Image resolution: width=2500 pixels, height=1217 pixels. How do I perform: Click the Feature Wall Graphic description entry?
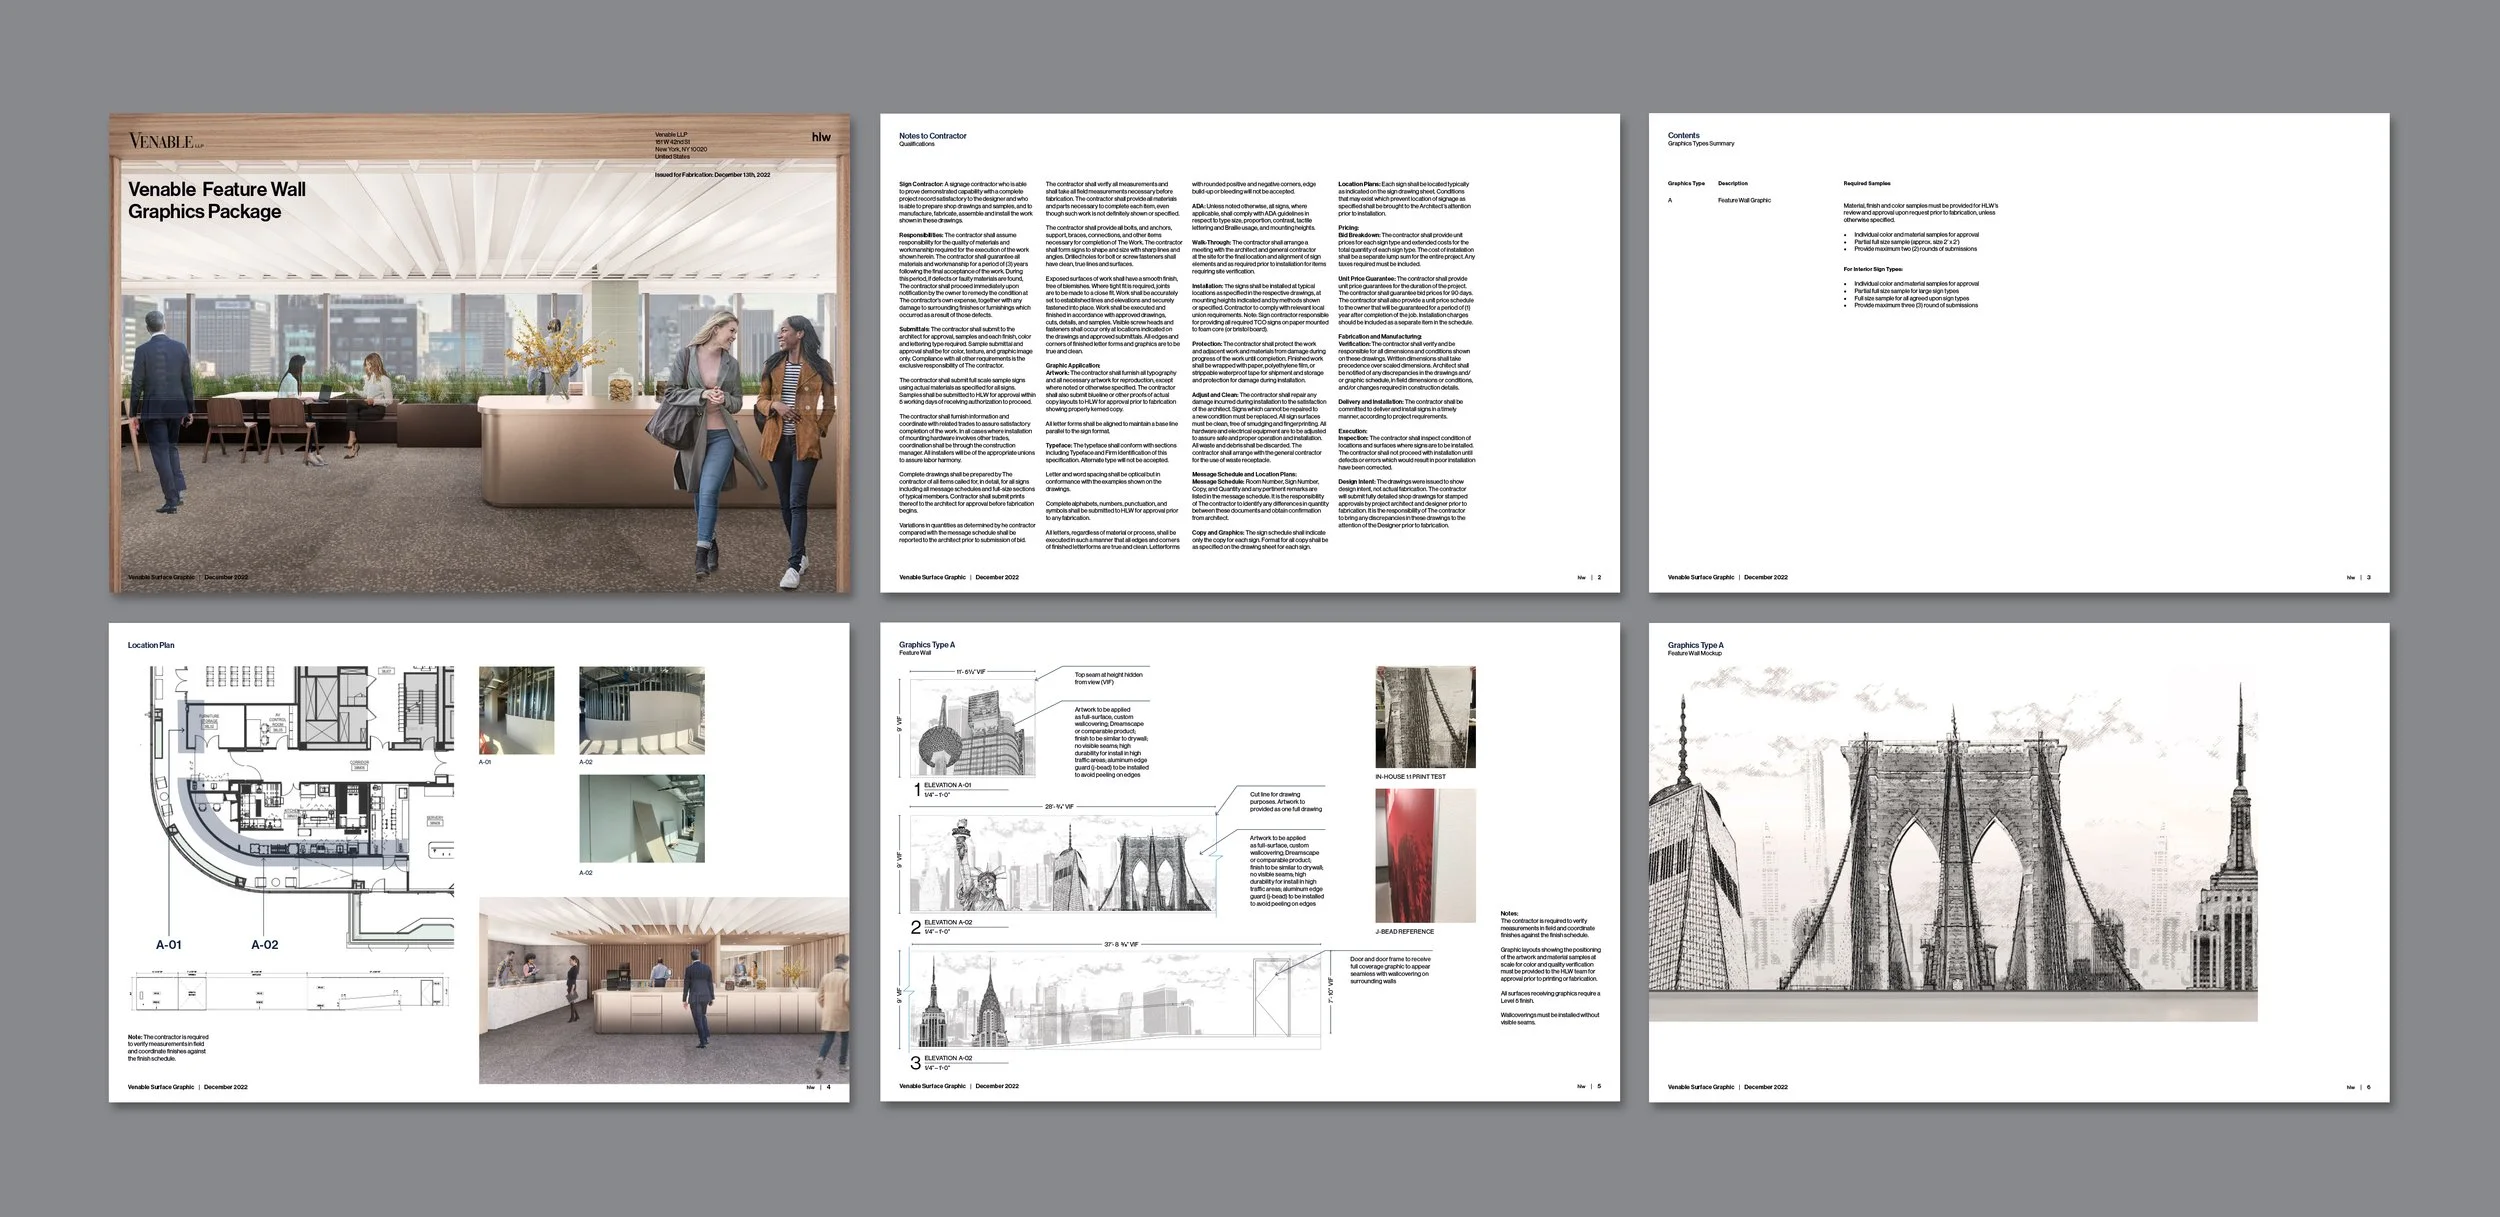(x=1744, y=200)
